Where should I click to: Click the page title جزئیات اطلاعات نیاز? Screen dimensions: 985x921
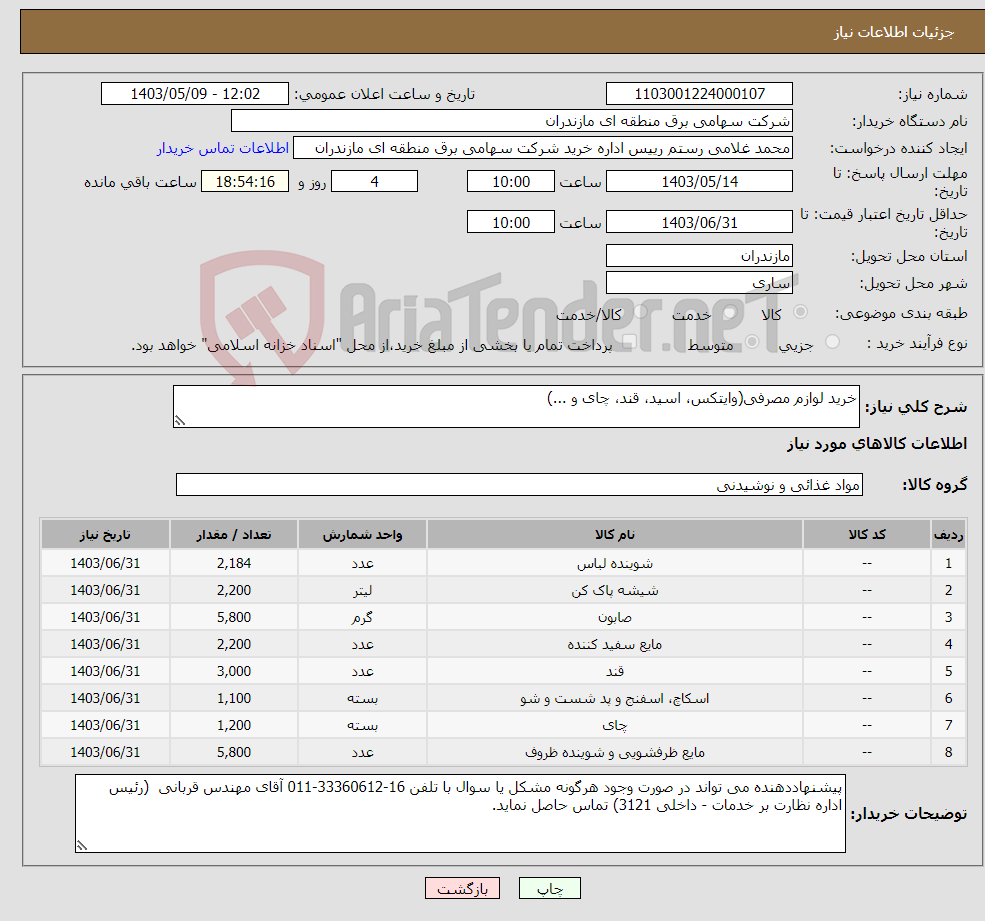(893, 32)
